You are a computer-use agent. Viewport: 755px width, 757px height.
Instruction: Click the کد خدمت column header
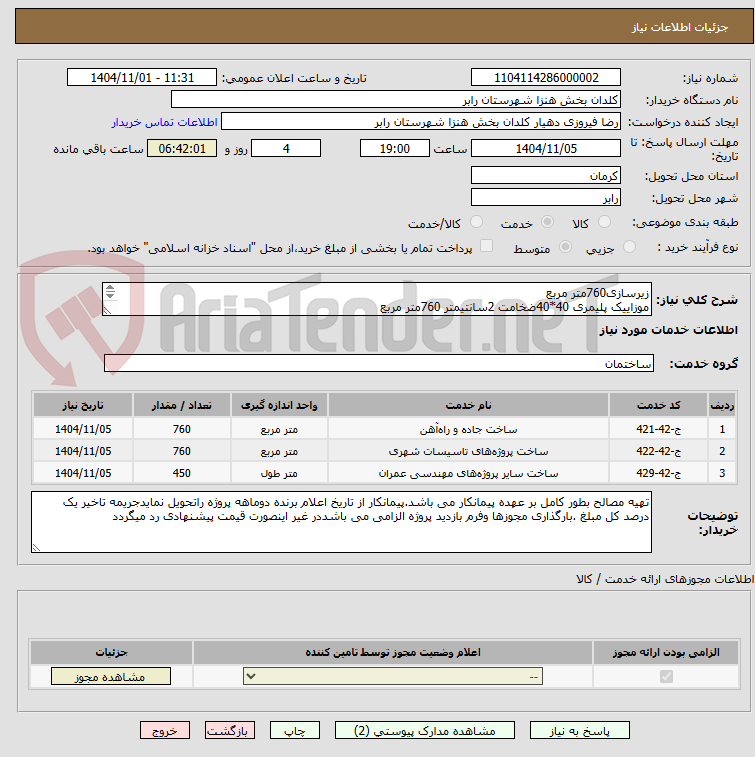658,405
